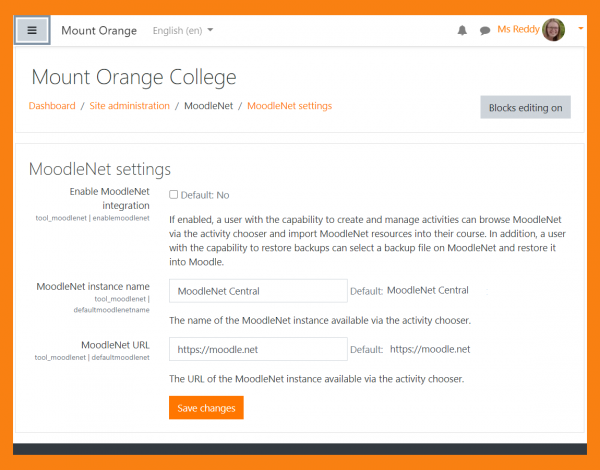Click the Ms Reddy username text
This screenshot has height=470, width=600.
(x=517, y=30)
